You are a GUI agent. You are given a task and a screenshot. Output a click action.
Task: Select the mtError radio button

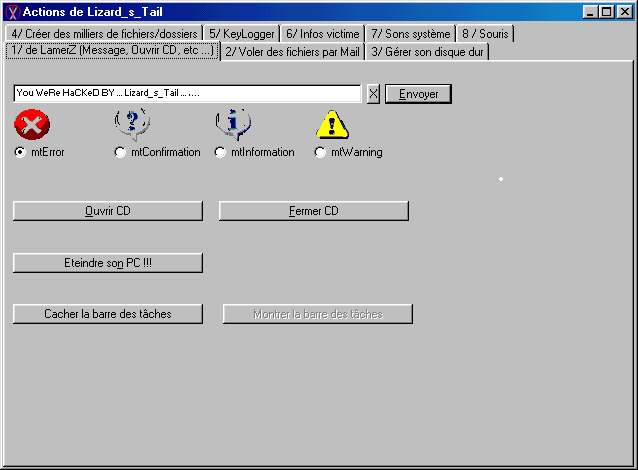tap(20, 153)
